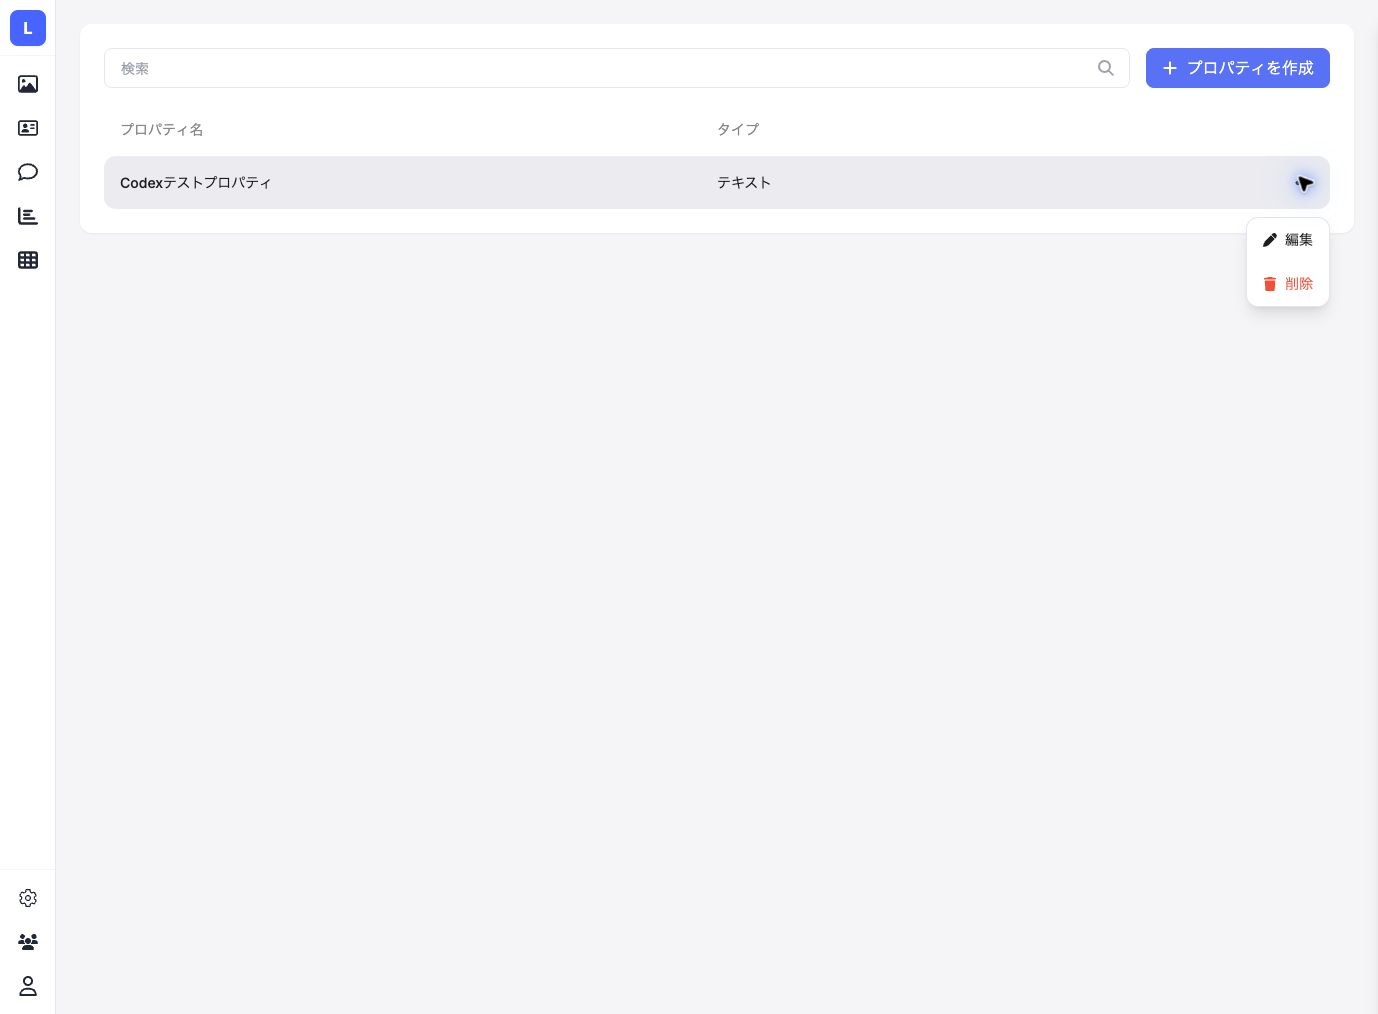The height and width of the screenshot is (1014, 1378).
Task: Choose 削除 from the row menu
Action: point(1288,284)
